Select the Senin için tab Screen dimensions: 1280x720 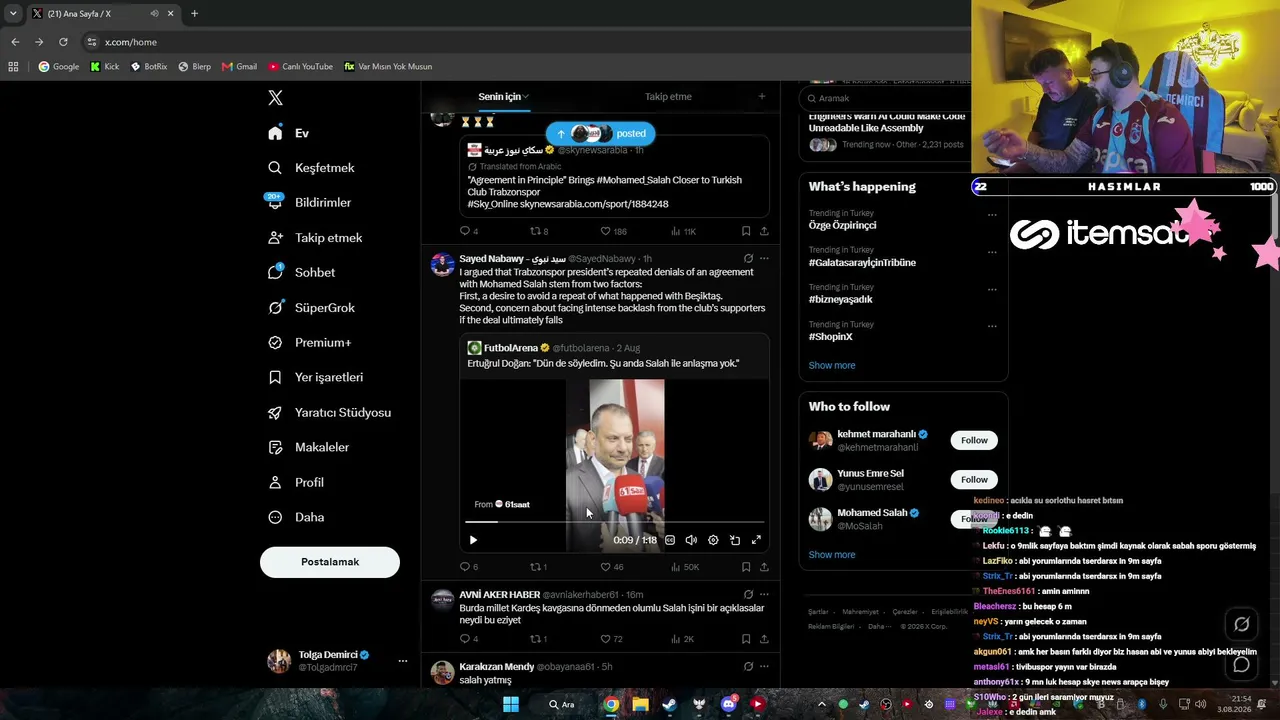[x=503, y=97]
